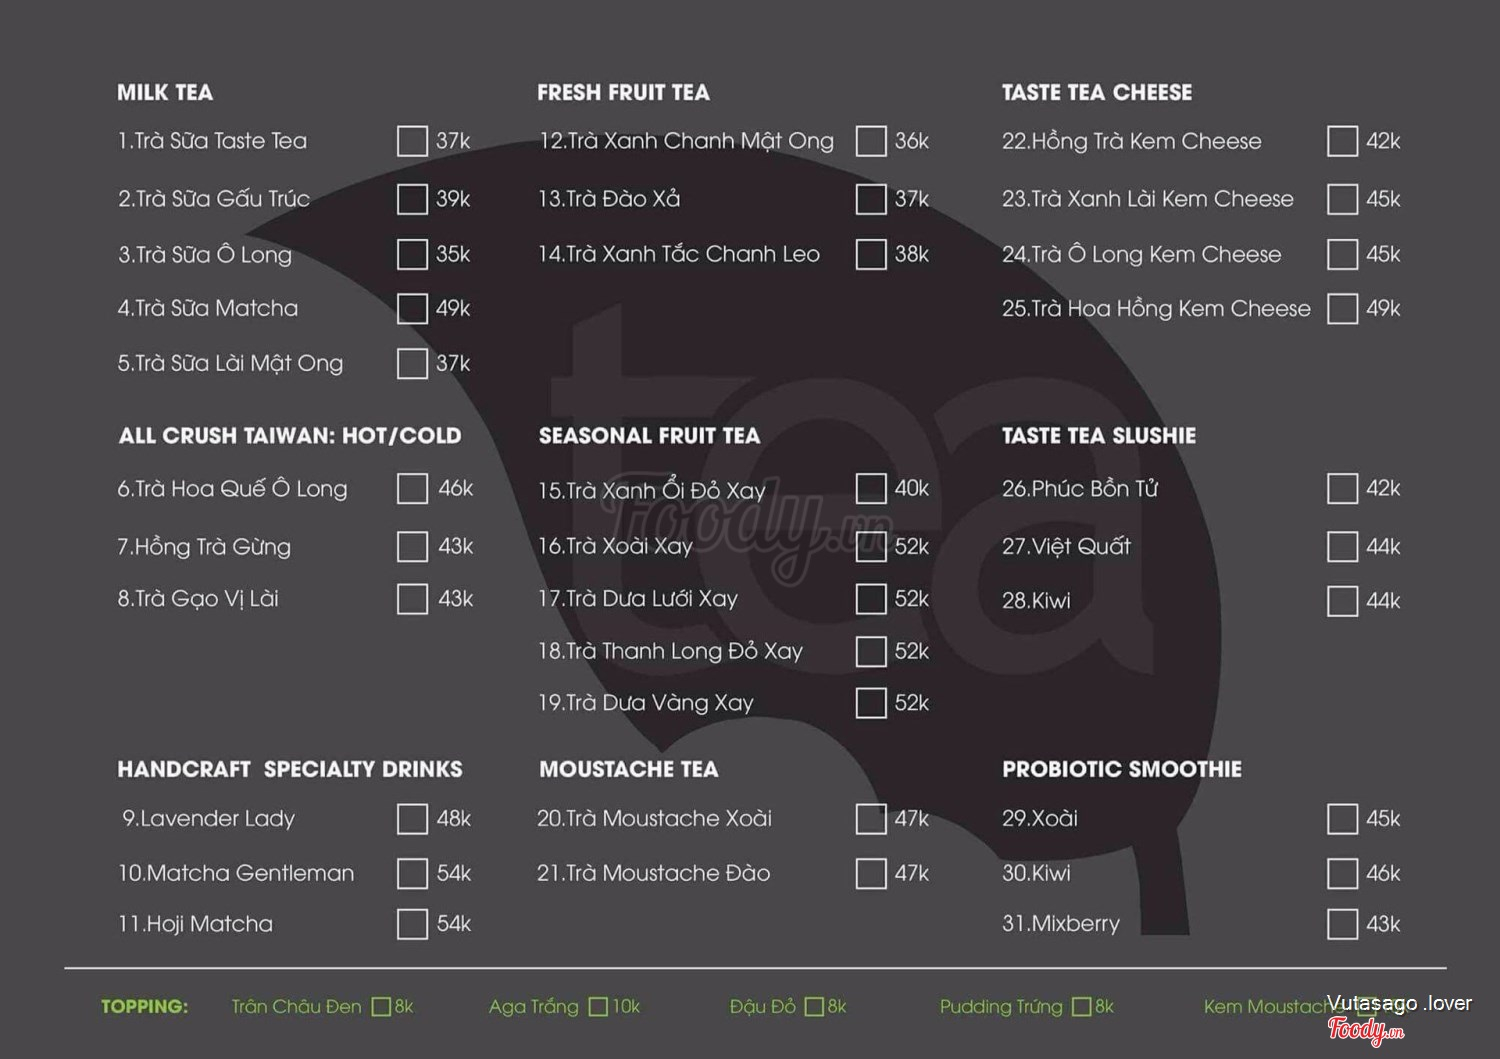The width and height of the screenshot is (1500, 1059).
Task: Check the Mixberry smoothie box
Action: 1342,923
